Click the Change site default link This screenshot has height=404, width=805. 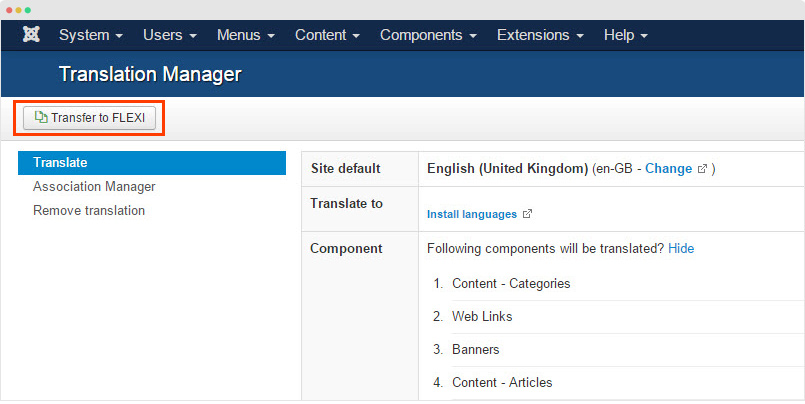[668, 168]
